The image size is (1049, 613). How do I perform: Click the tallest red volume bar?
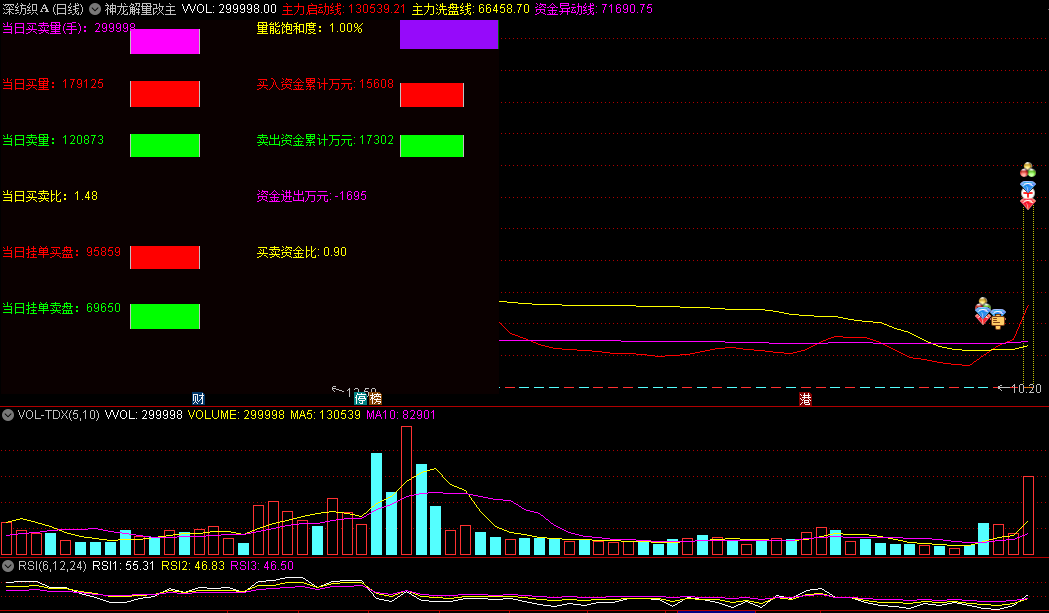tap(406, 491)
